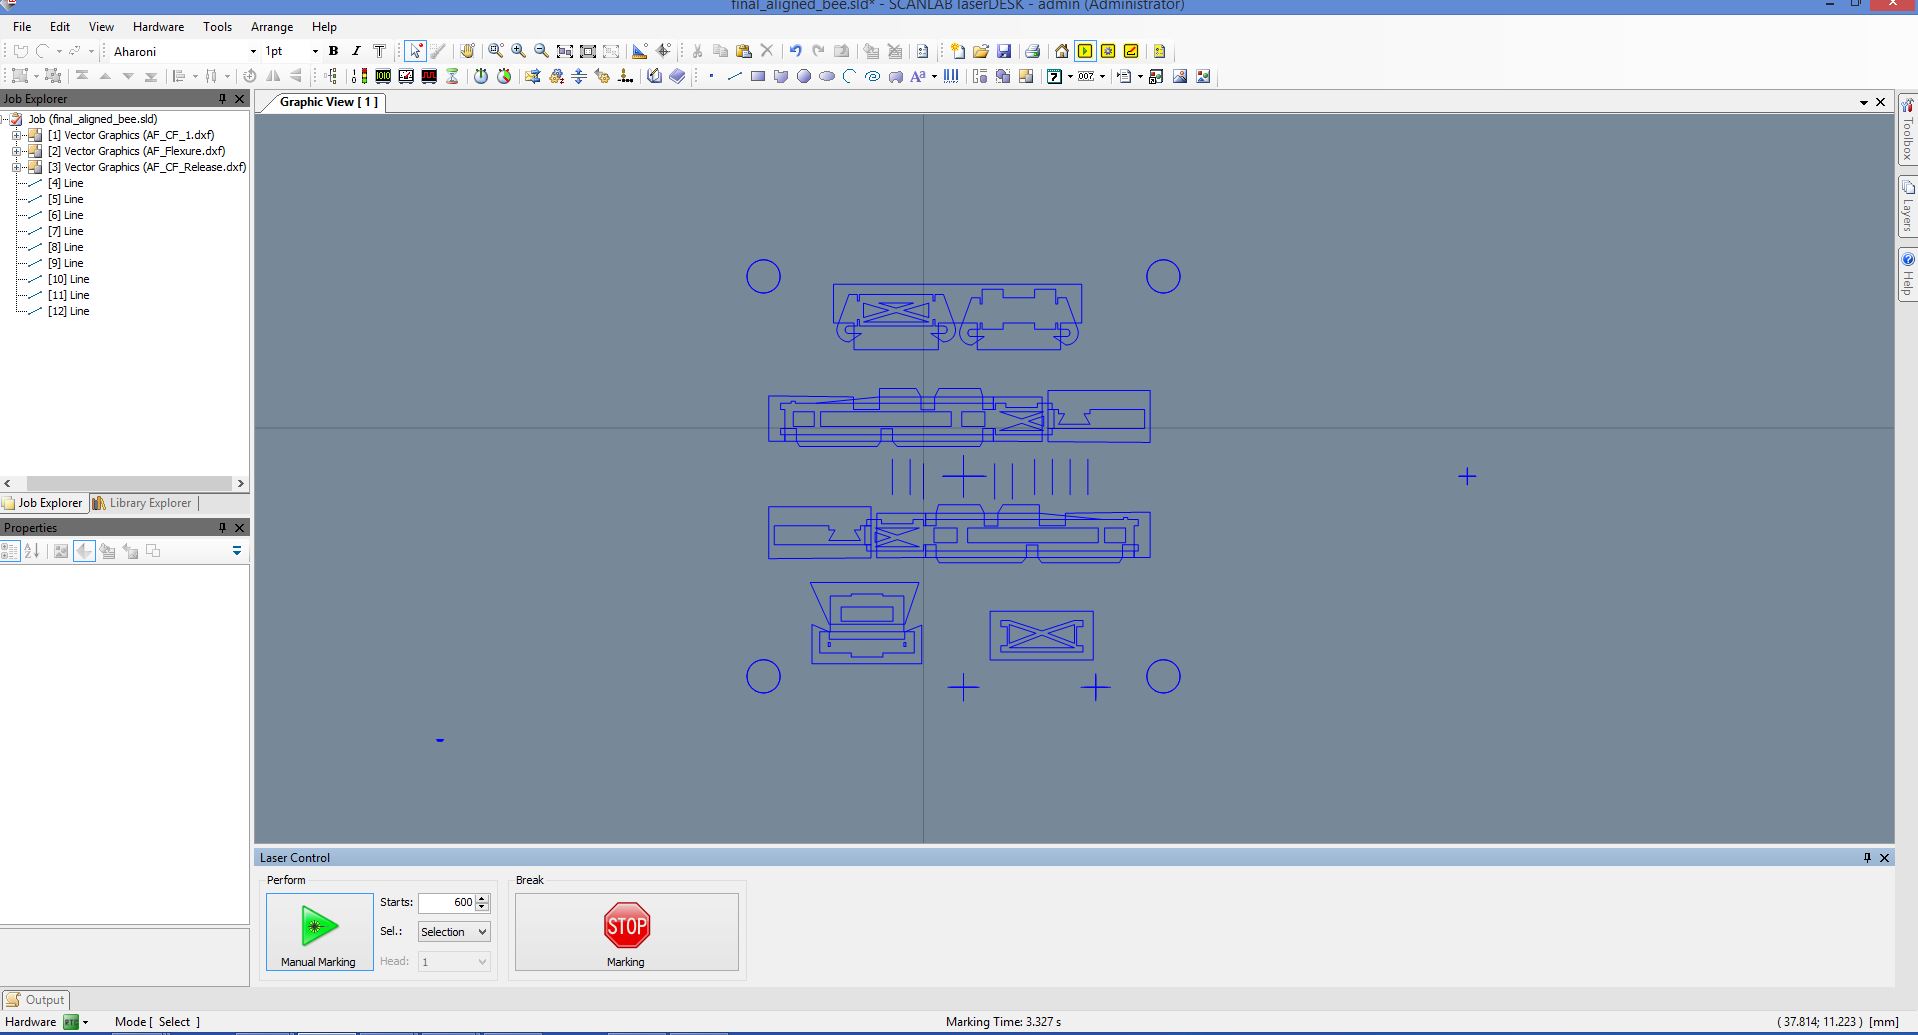Open the Aharoni font dropdown

point(252,51)
